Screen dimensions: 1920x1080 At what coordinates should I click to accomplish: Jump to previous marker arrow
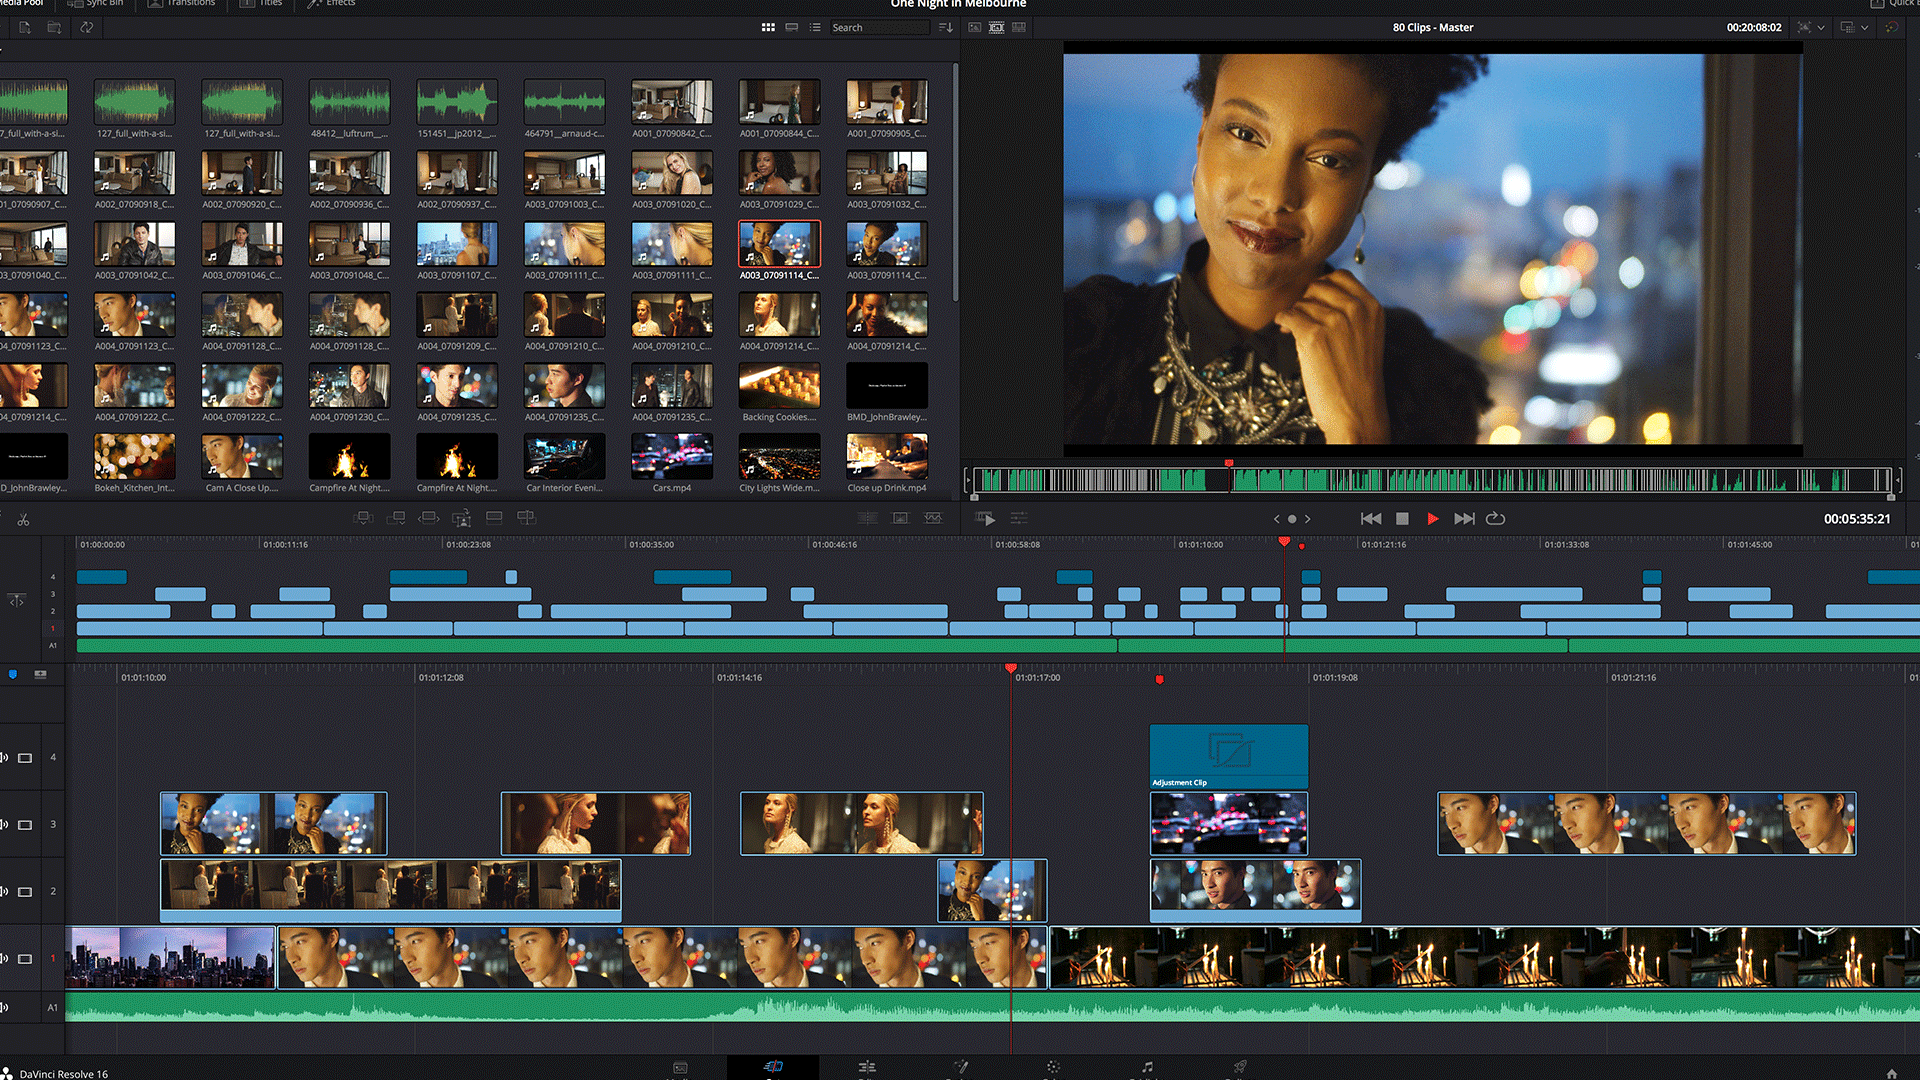(x=1276, y=519)
